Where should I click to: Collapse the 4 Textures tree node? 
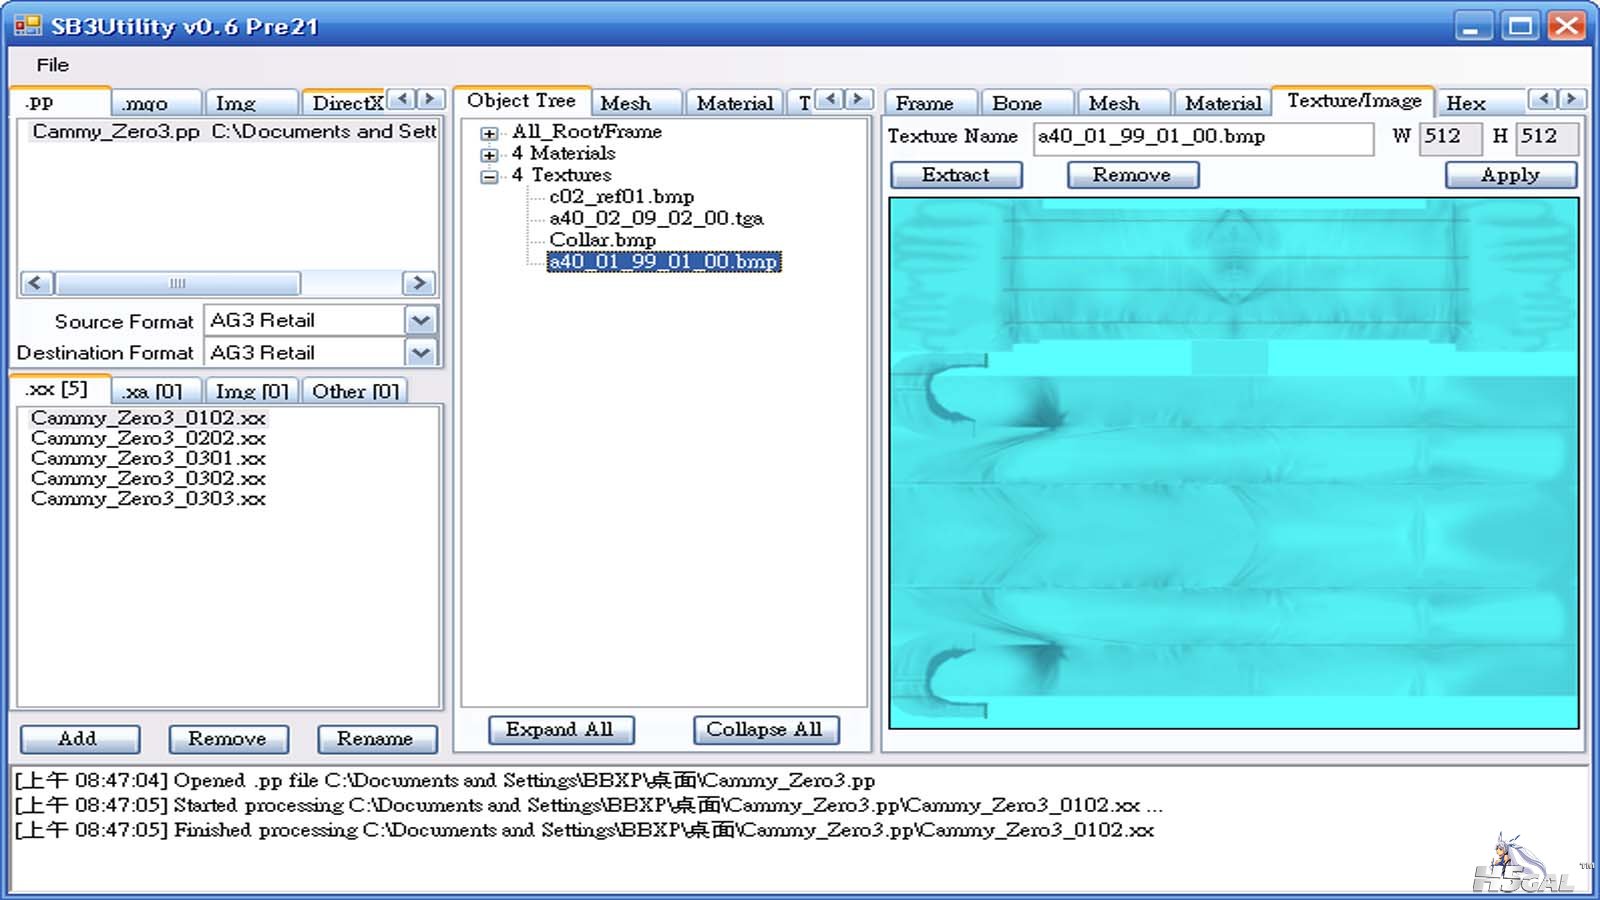point(489,177)
